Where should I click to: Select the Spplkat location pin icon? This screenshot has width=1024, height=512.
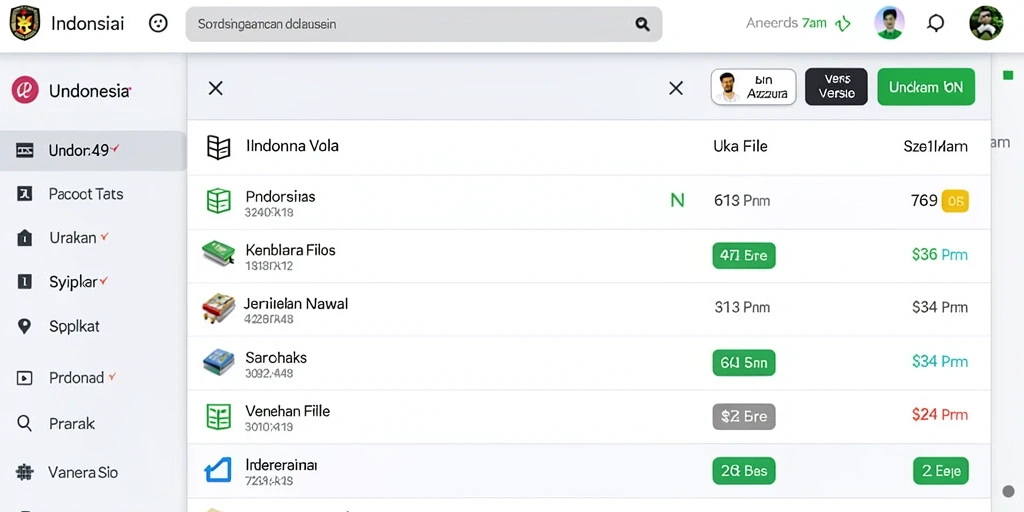[24, 326]
